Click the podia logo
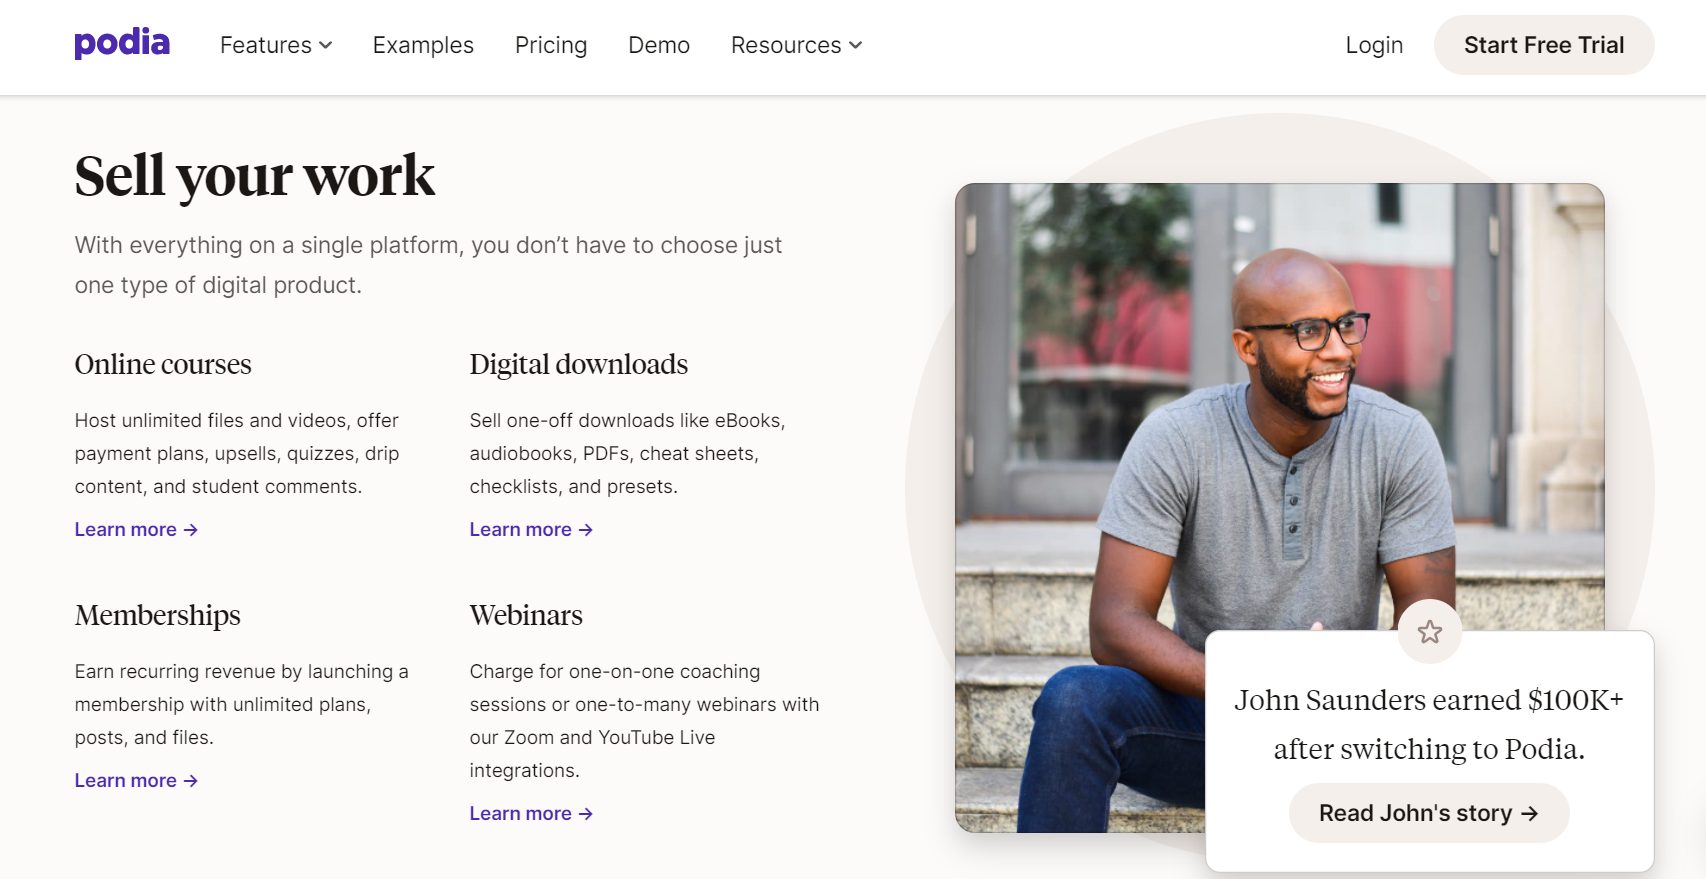Image resolution: width=1706 pixels, height=879 pixels. [122, 44]
